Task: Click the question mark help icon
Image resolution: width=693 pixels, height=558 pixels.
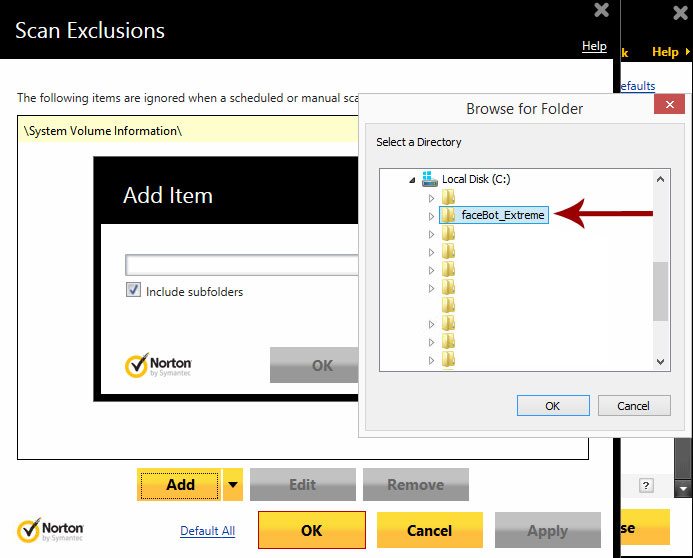Action: (x=646, y=486)
